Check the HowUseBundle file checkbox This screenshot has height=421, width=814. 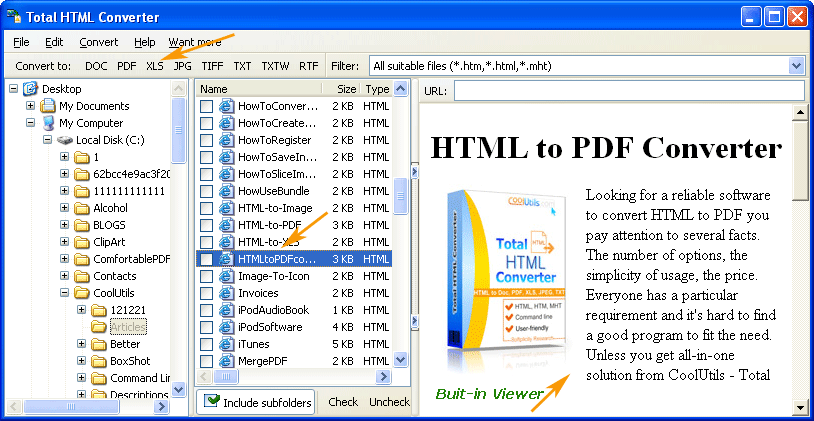pos(206,191)
